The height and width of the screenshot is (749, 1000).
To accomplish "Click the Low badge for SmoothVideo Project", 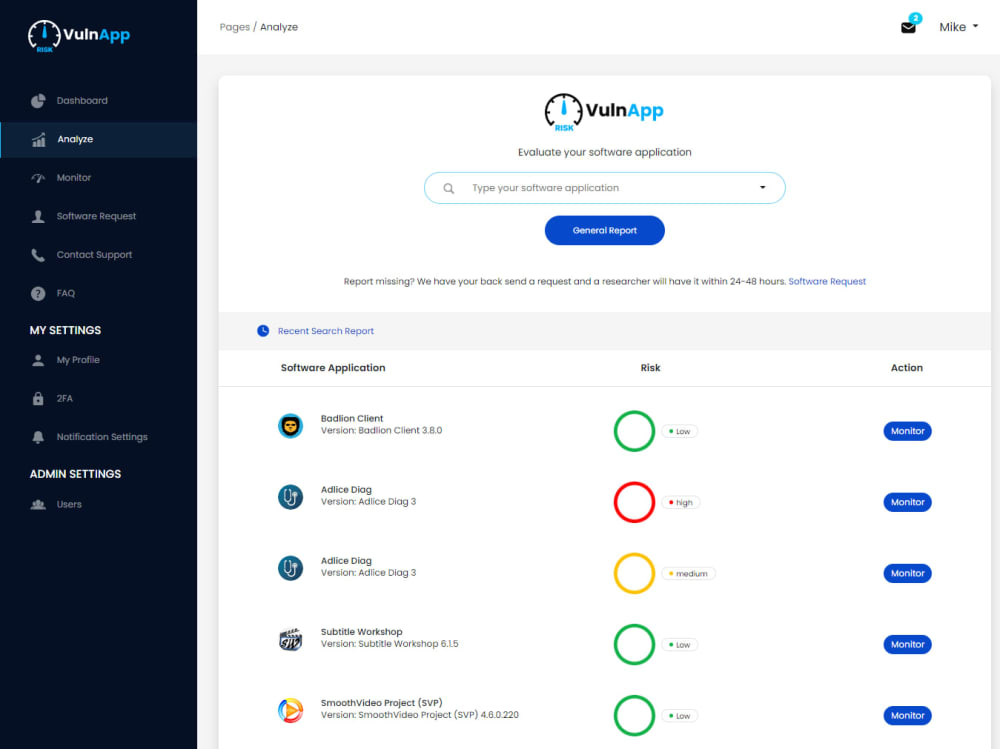I will 679,716.
